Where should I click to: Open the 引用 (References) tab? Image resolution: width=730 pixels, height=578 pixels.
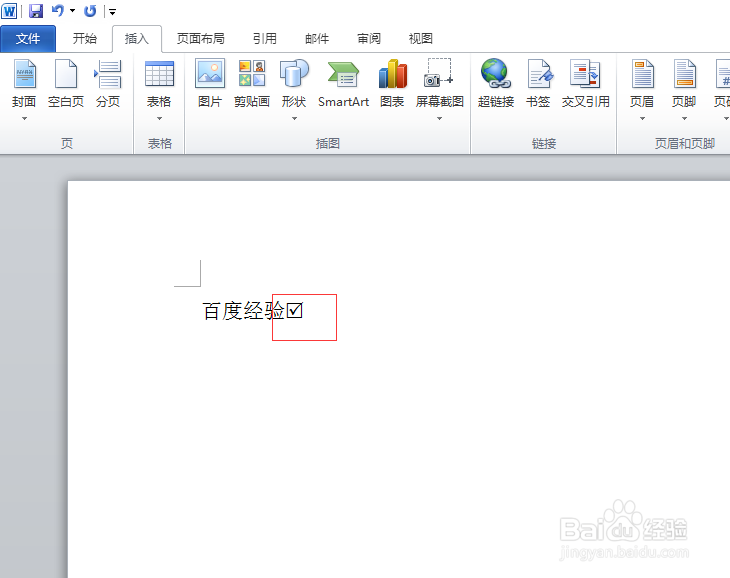click(x=264, y=38)
